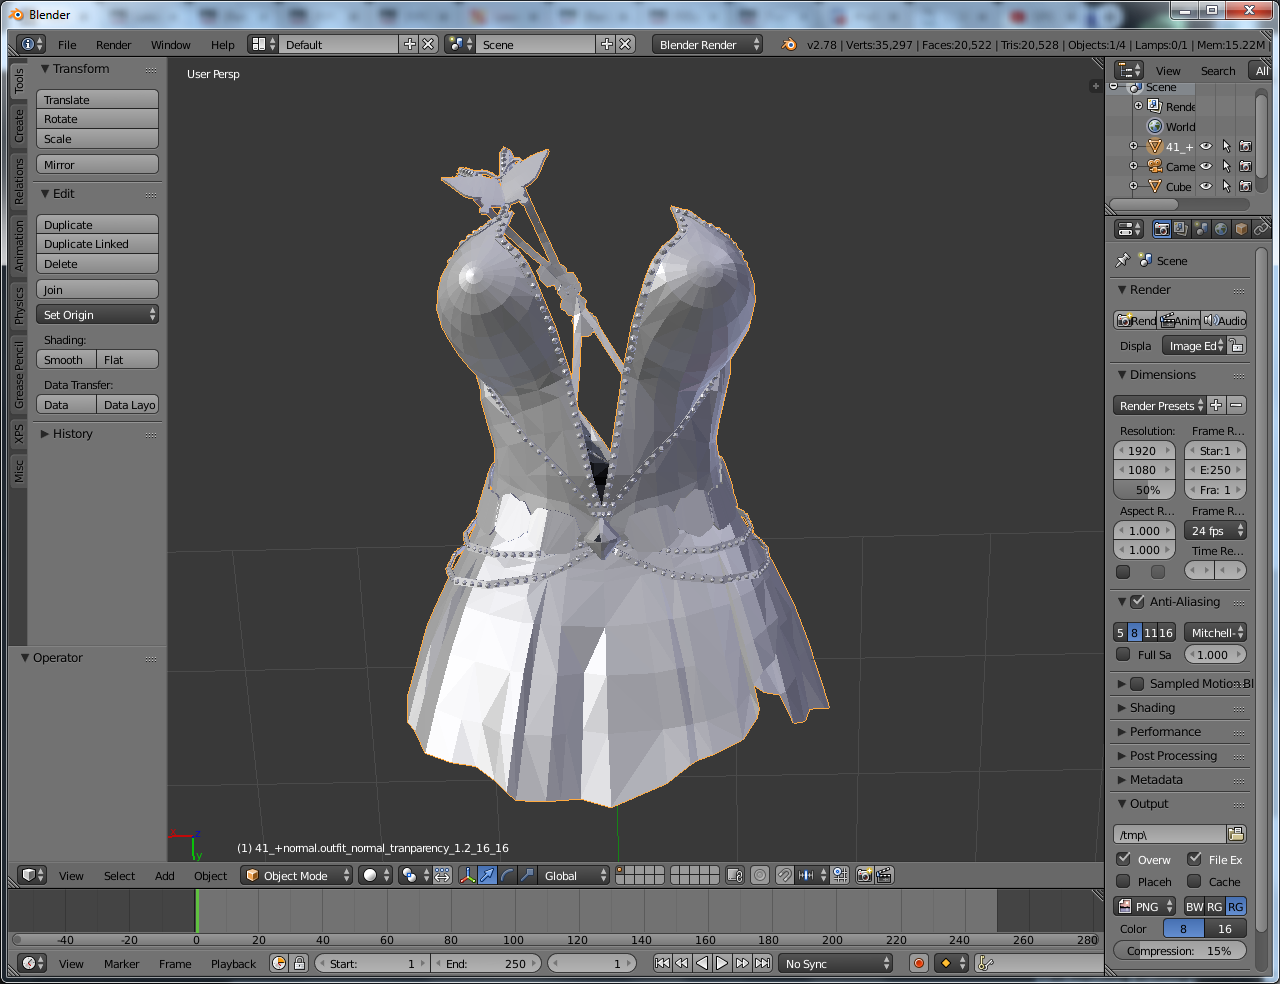Viewport: 1280px width, 984px height.
Task: Click the viewport shading sphere icon
Action: pos(376,875)
